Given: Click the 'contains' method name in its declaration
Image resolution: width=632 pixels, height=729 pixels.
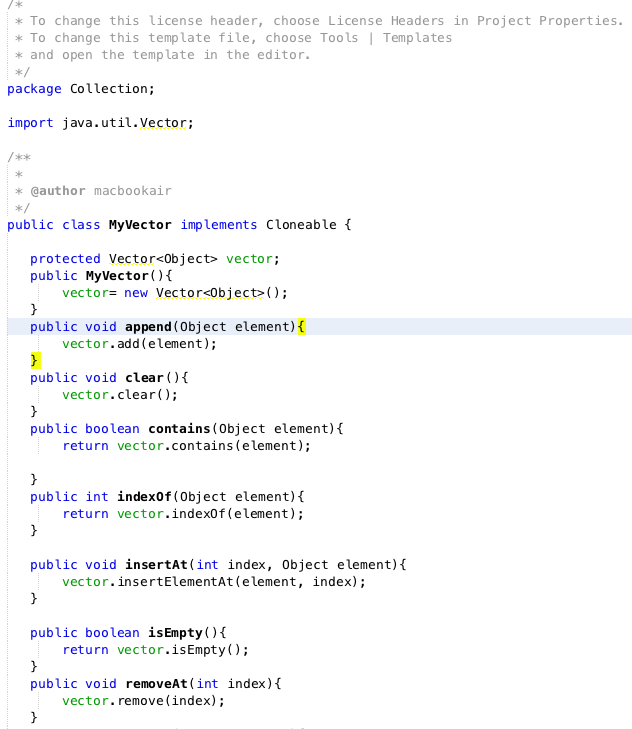Looking at the screenshot, I should (x=180, y=429).
